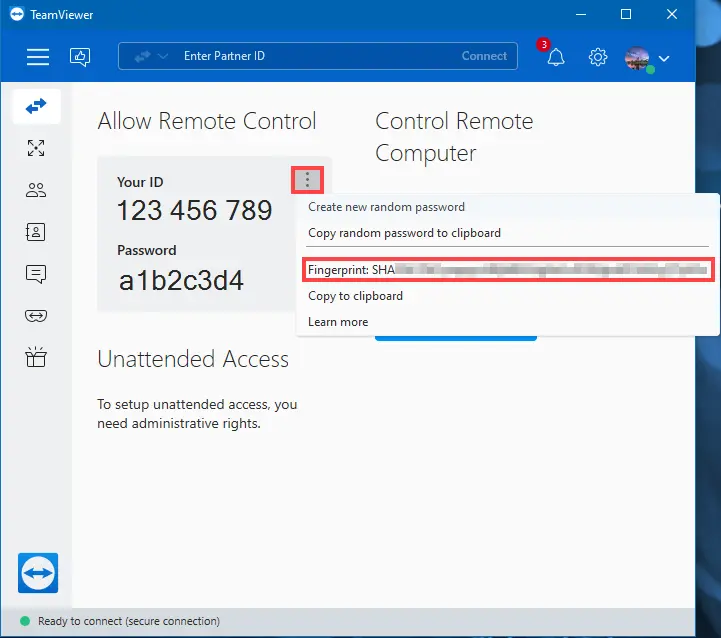Open the Meeting sidebar icon
The width and height of the screenshot is (721, 638).
[x=36, y=190]
